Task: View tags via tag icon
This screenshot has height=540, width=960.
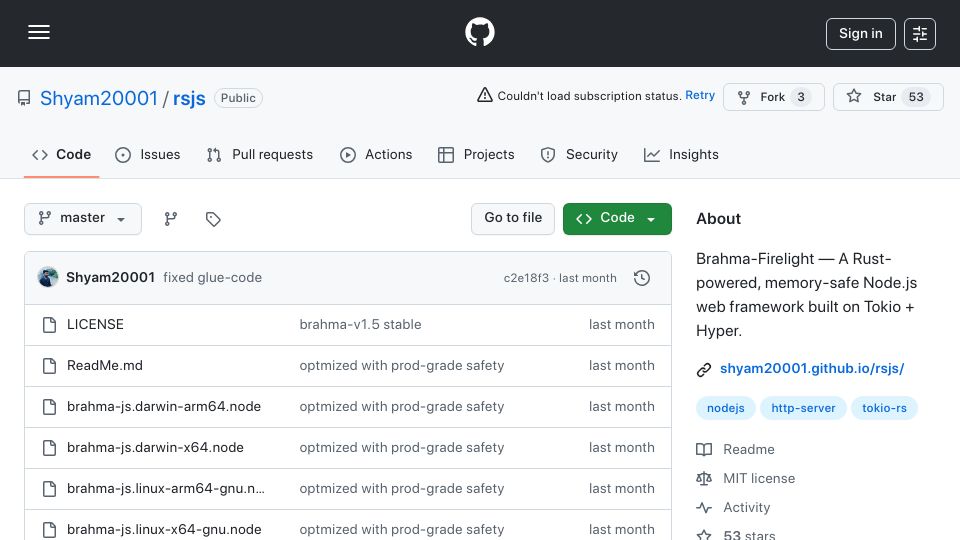Action: 213,219
